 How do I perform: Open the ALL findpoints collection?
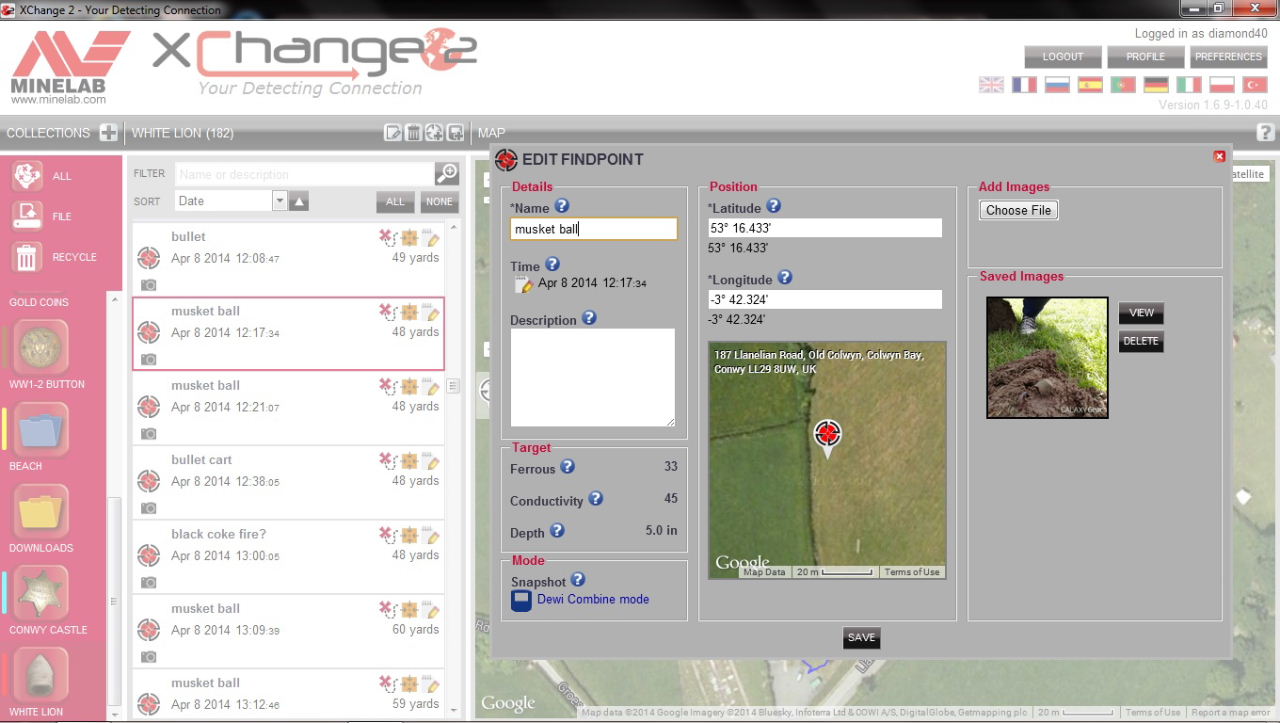pos(27,175)
